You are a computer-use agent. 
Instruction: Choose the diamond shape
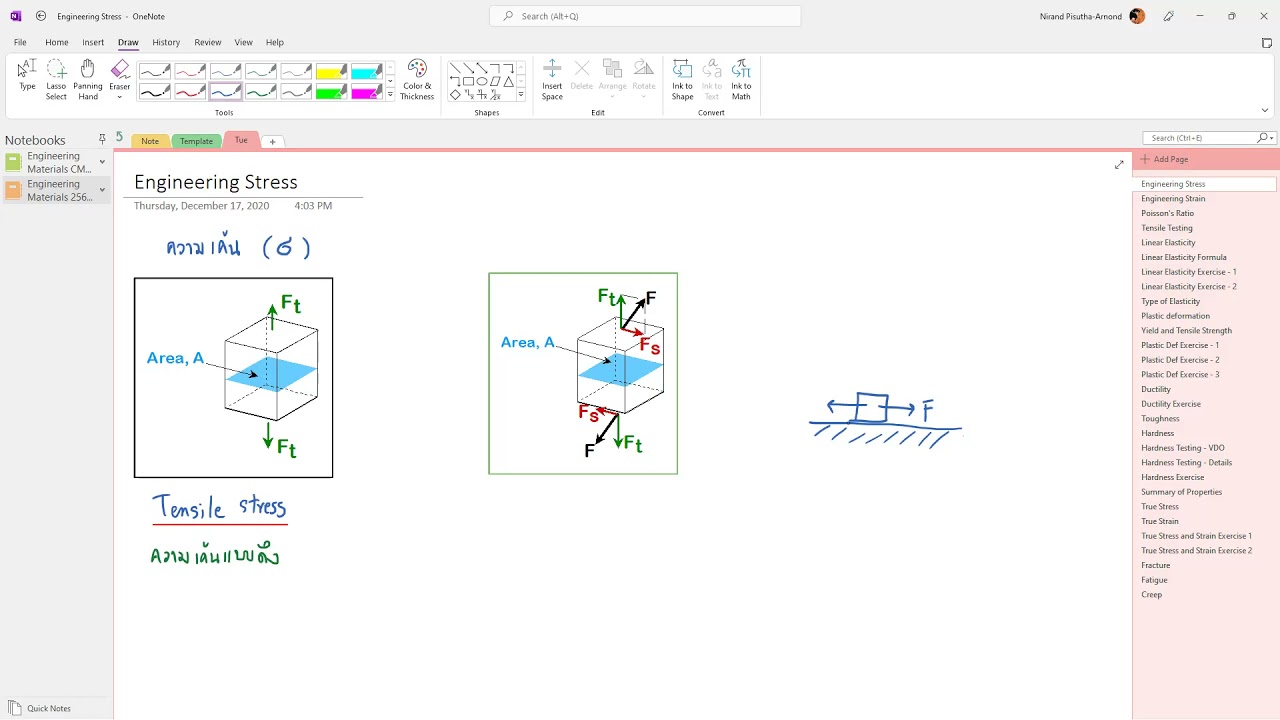coord(455,95)
